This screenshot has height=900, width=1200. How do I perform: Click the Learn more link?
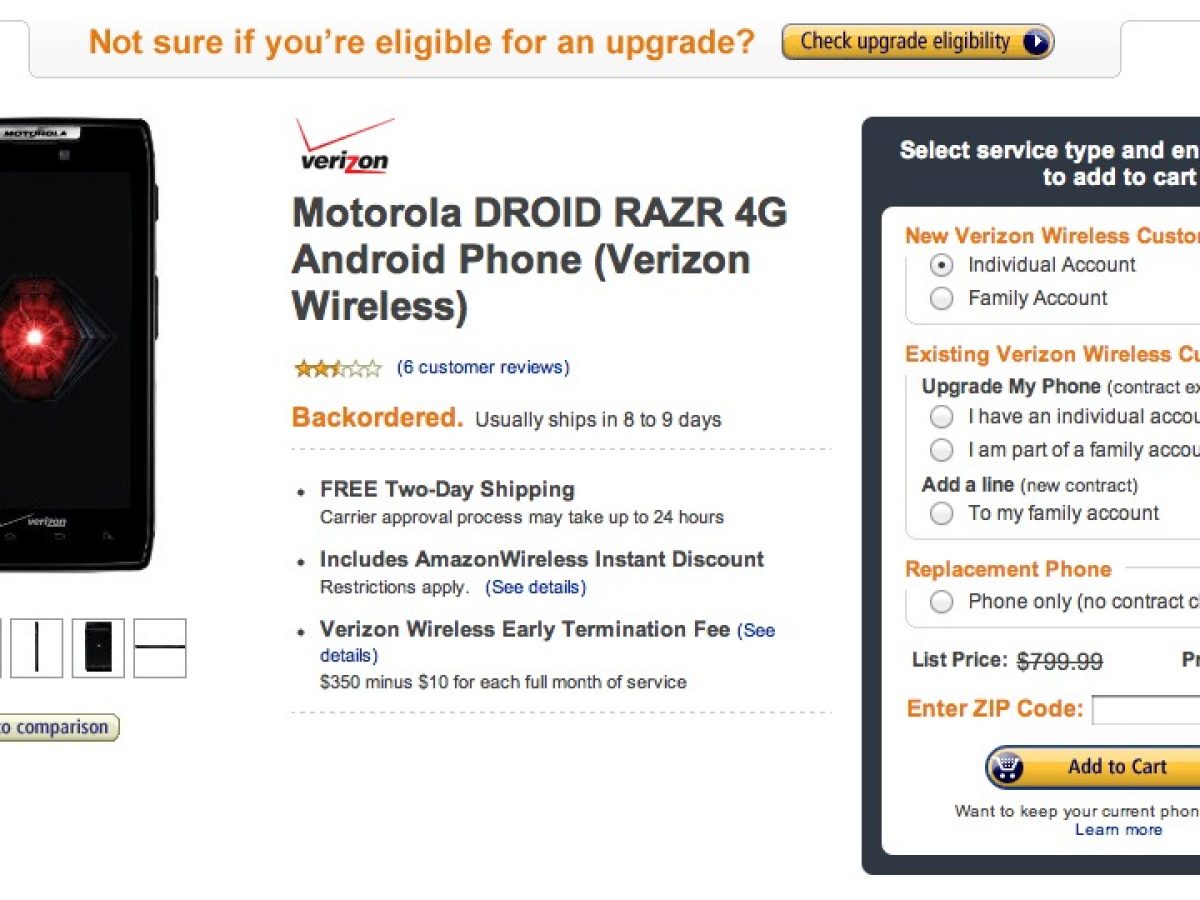(x=1118, y=830)
